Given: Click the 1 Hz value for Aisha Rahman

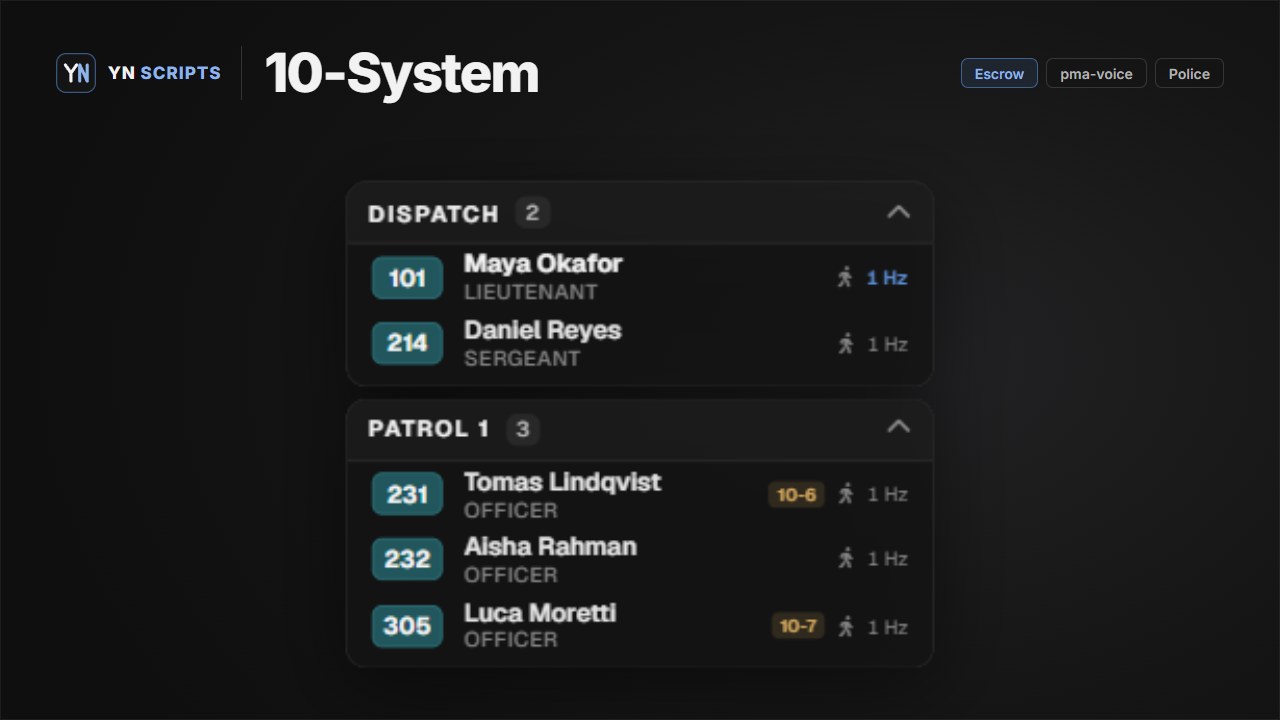Looking at the screenshot, I should (887, 559).
